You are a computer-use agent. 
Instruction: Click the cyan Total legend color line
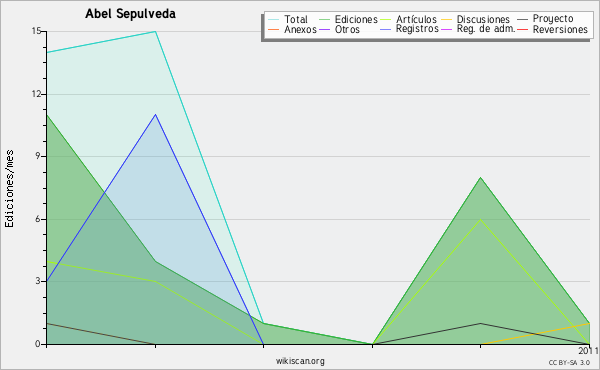pyautogui.click(x=274, y=19)
